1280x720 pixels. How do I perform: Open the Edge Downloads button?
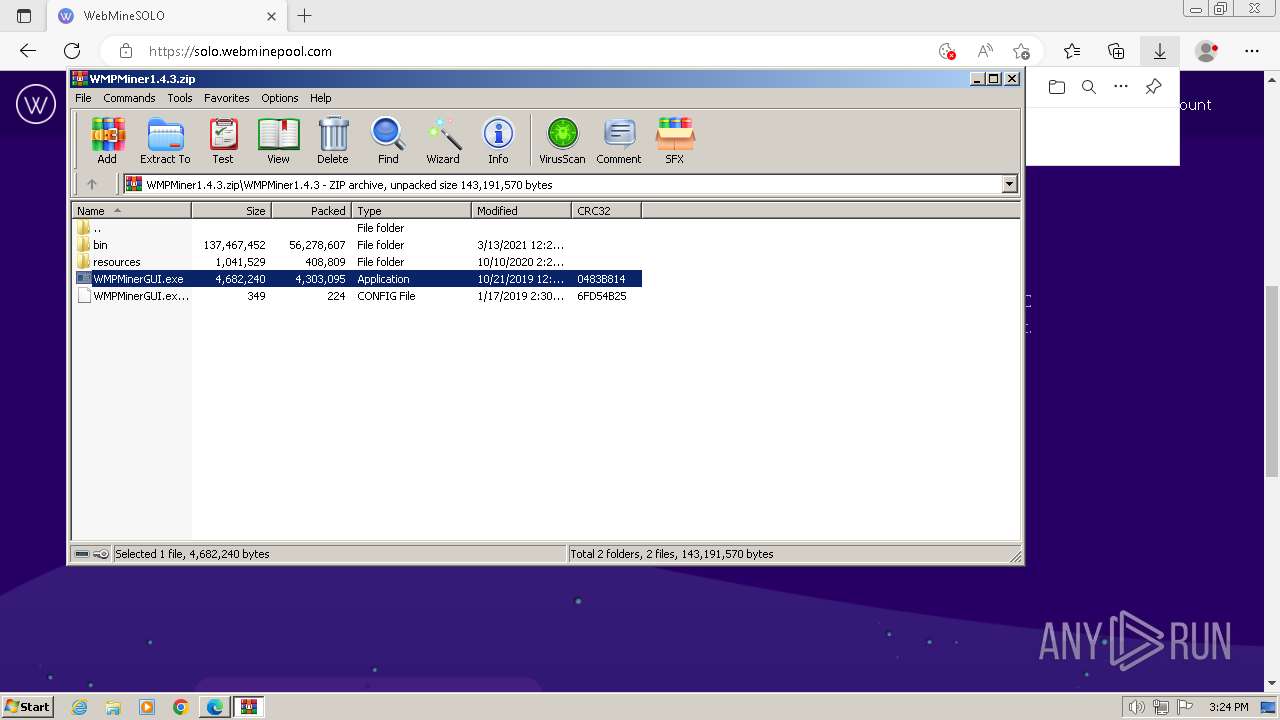1160,51
